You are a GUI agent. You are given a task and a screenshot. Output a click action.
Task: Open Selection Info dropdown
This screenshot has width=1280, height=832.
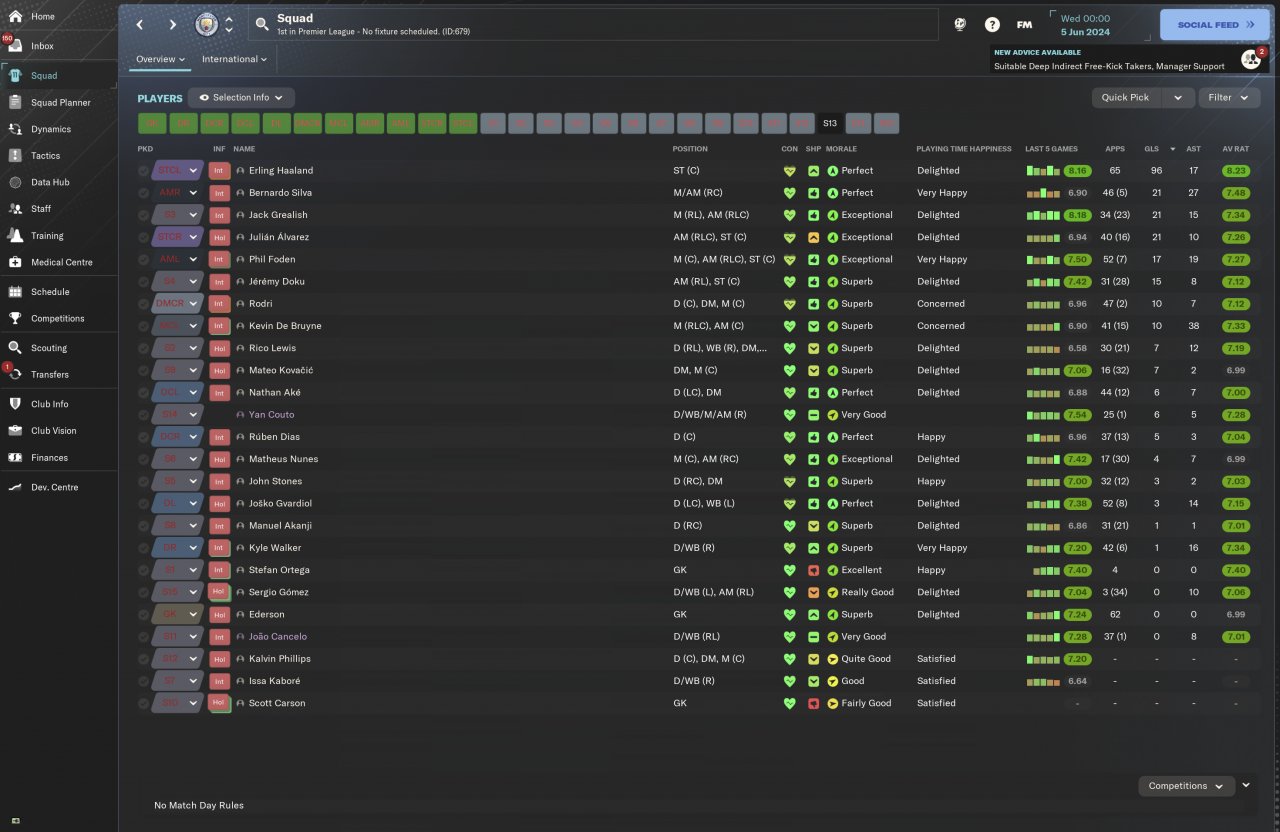point(241,98)
